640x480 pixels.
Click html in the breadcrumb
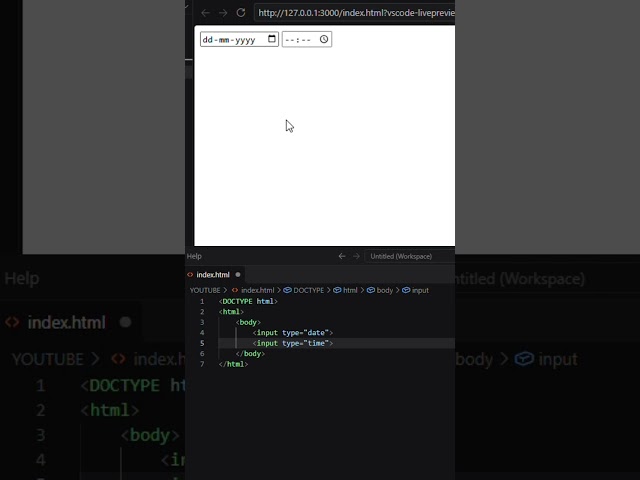350,290
